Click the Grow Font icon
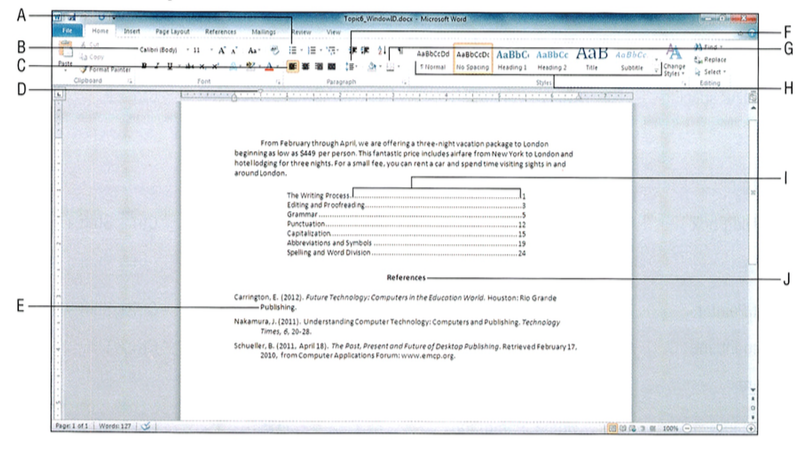 pos(221,51)
